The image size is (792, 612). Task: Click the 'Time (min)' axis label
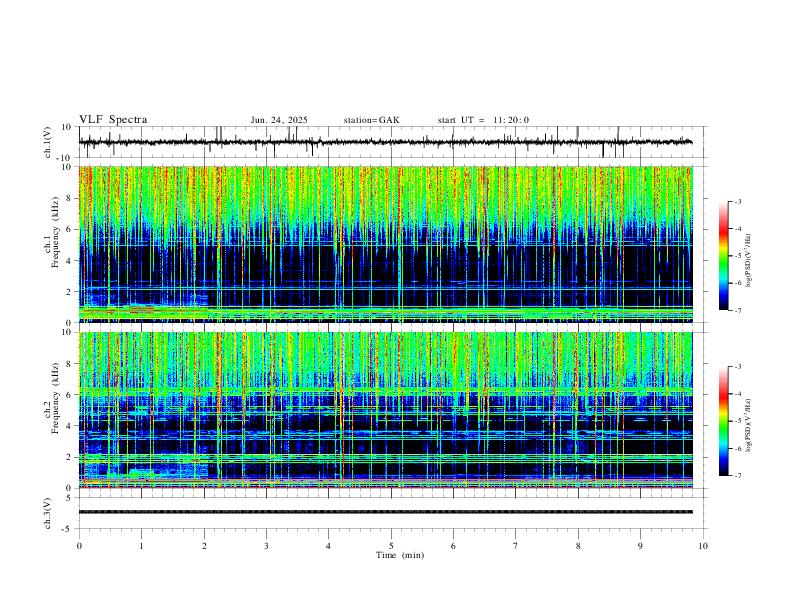400,555
